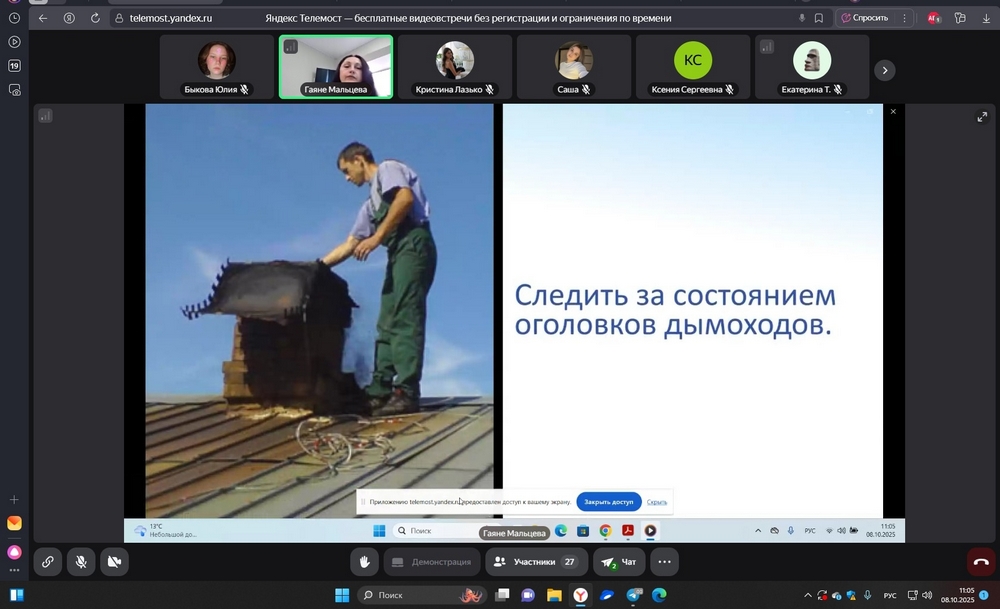The image size is (1000, 609).
Task: Open the Участники participants panel
Action: tap(537, 562)
